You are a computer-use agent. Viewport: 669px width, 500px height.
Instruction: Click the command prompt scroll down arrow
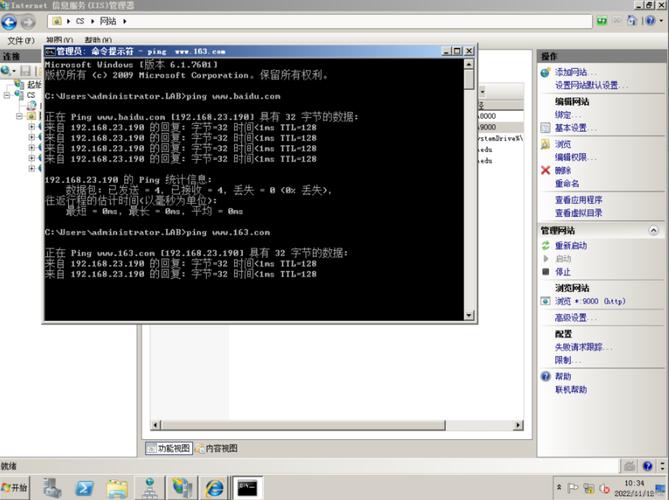point(469,315)
